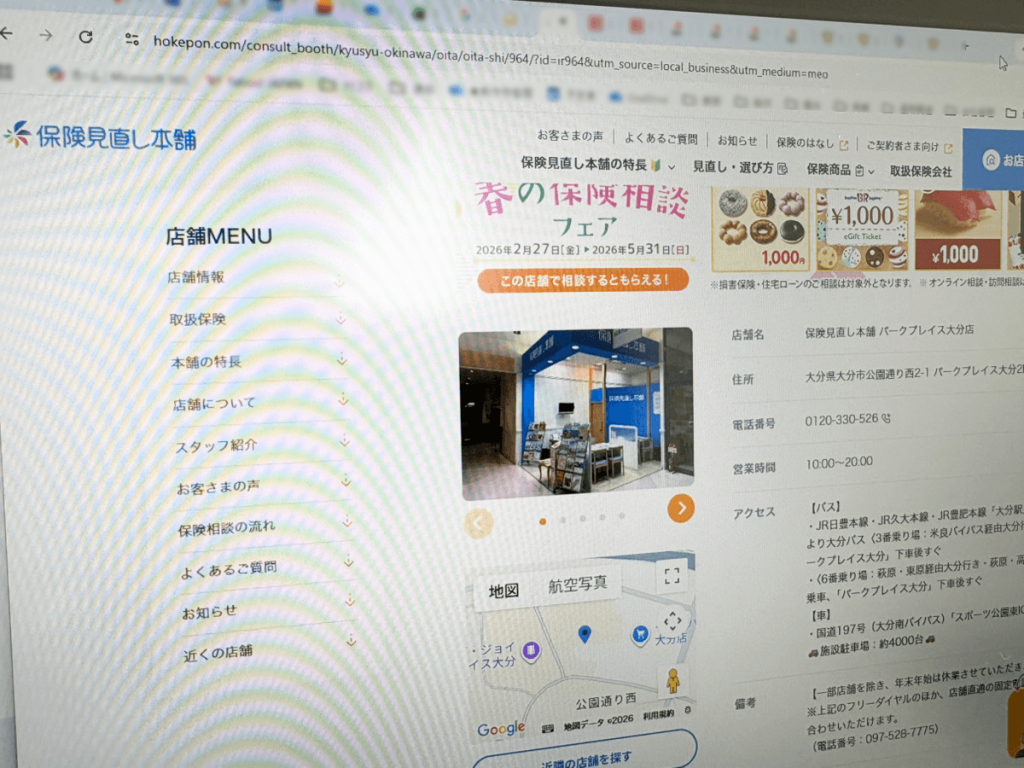Expand 保険見直し本舗の特長 menu
The height and width of the screenshot is (768, 1024).
pyautogui.click(x=598, y=164)
